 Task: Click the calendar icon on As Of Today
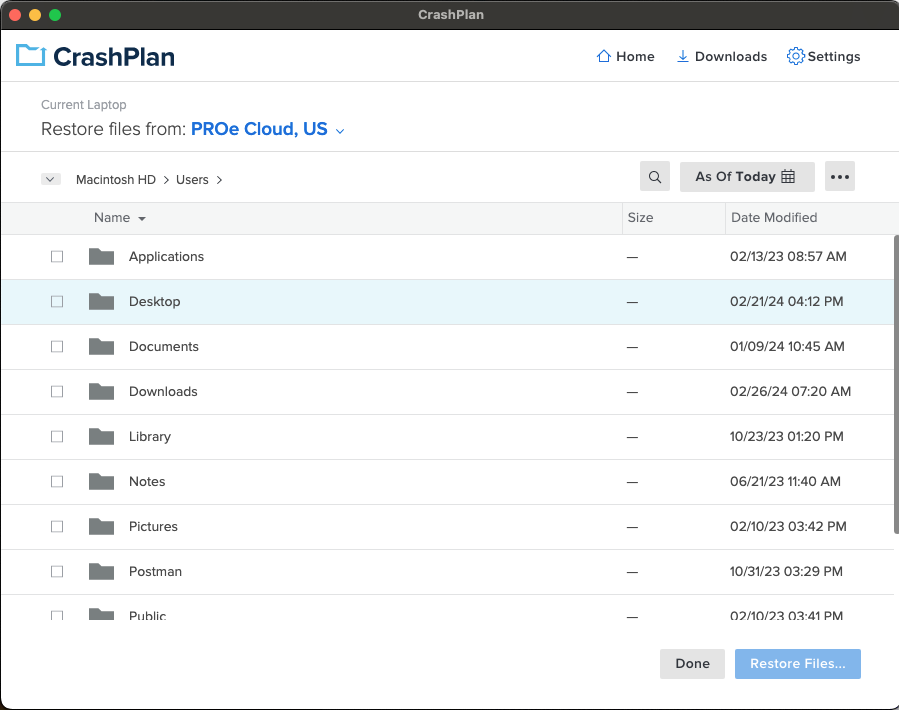click(x=787, y=175)
